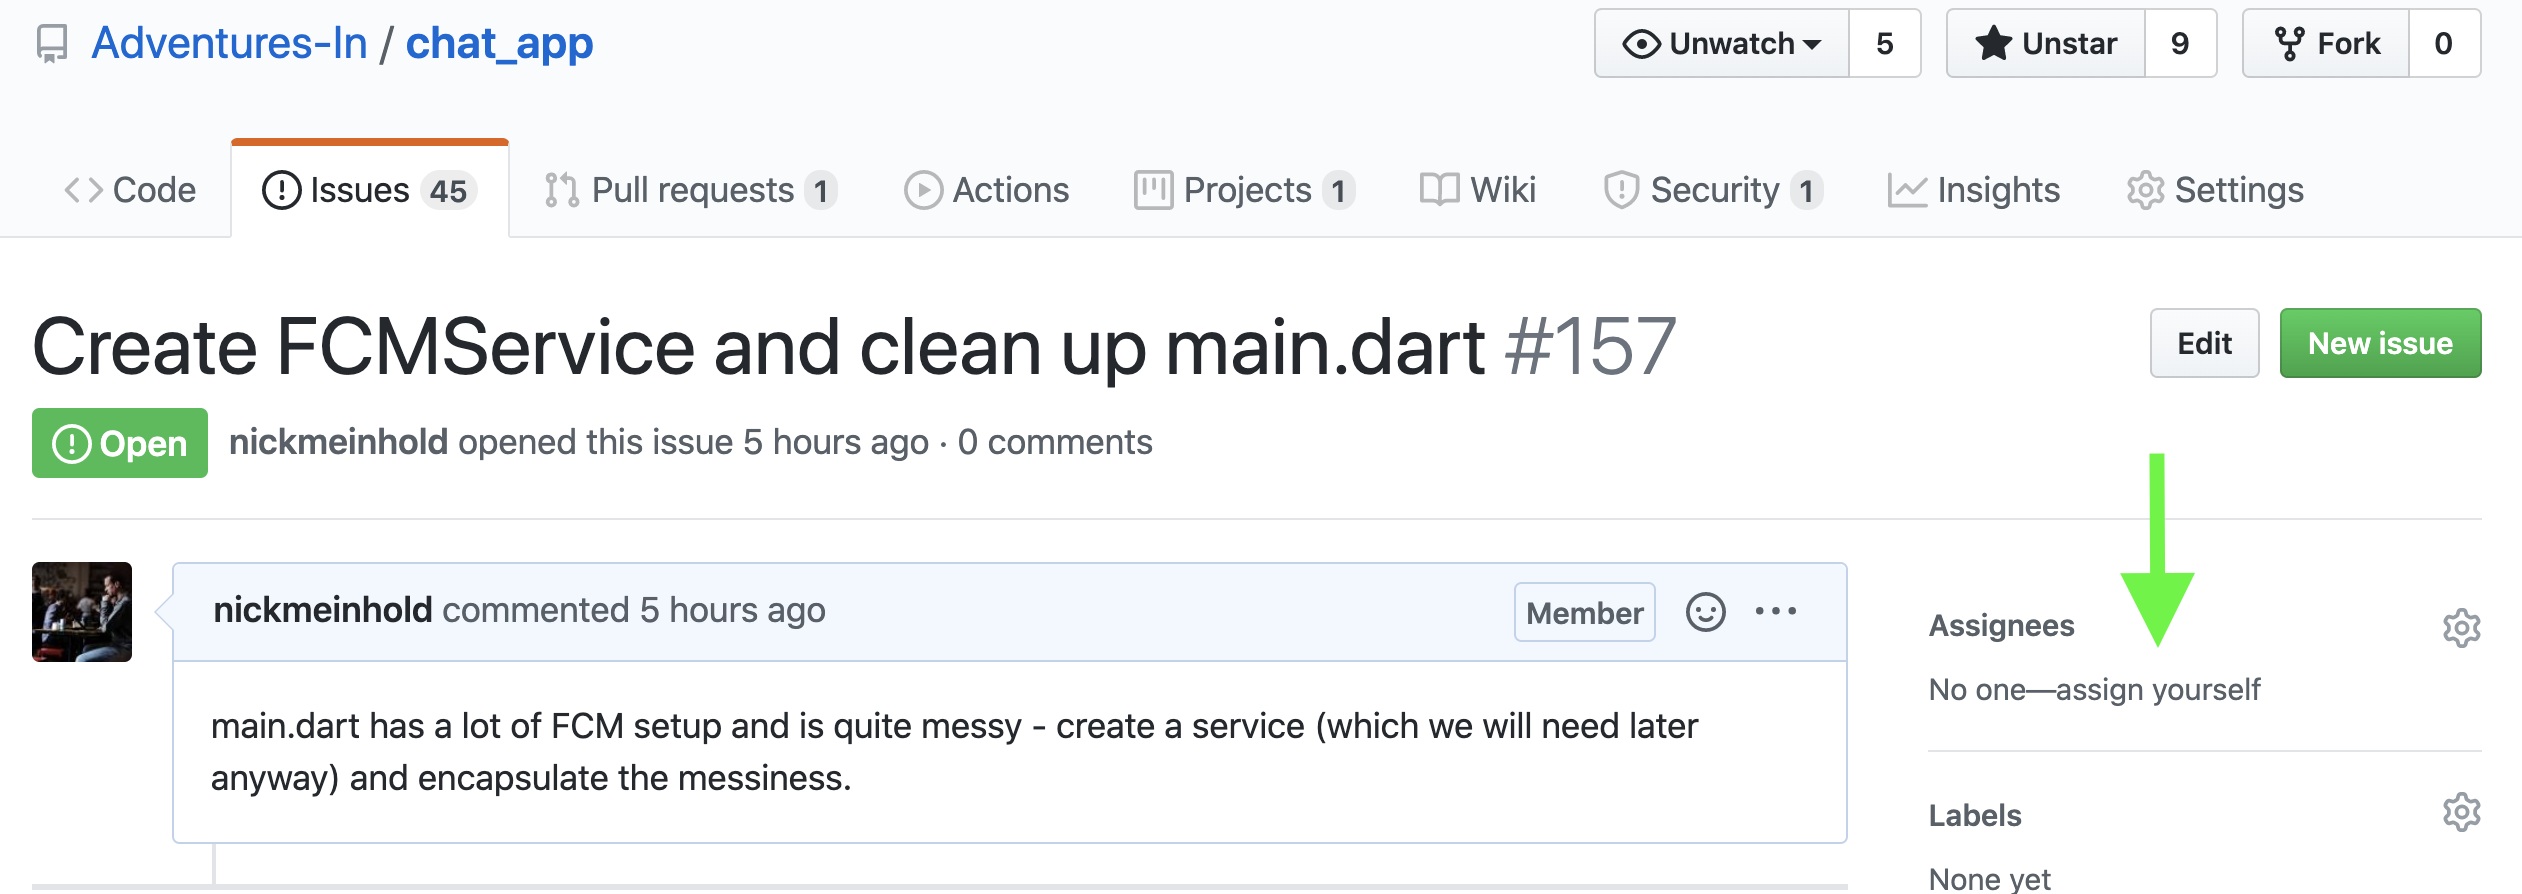Open the stargazers count 9
The width and height of the screenshot is (2522, 894).
2181,44
